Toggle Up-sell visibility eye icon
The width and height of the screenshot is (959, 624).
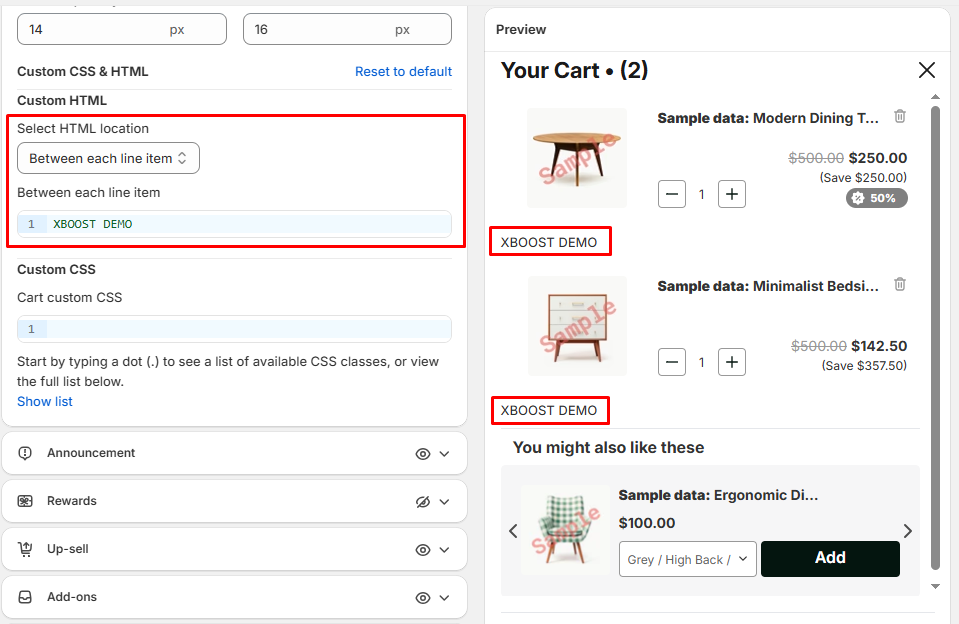pos(423,550)
